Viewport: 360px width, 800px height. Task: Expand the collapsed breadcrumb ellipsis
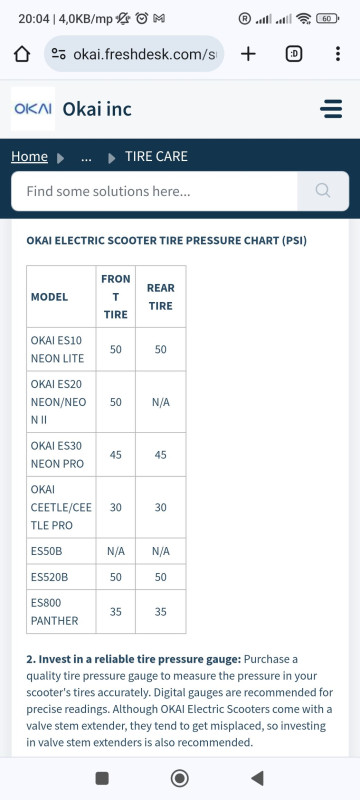pos(86,157)
